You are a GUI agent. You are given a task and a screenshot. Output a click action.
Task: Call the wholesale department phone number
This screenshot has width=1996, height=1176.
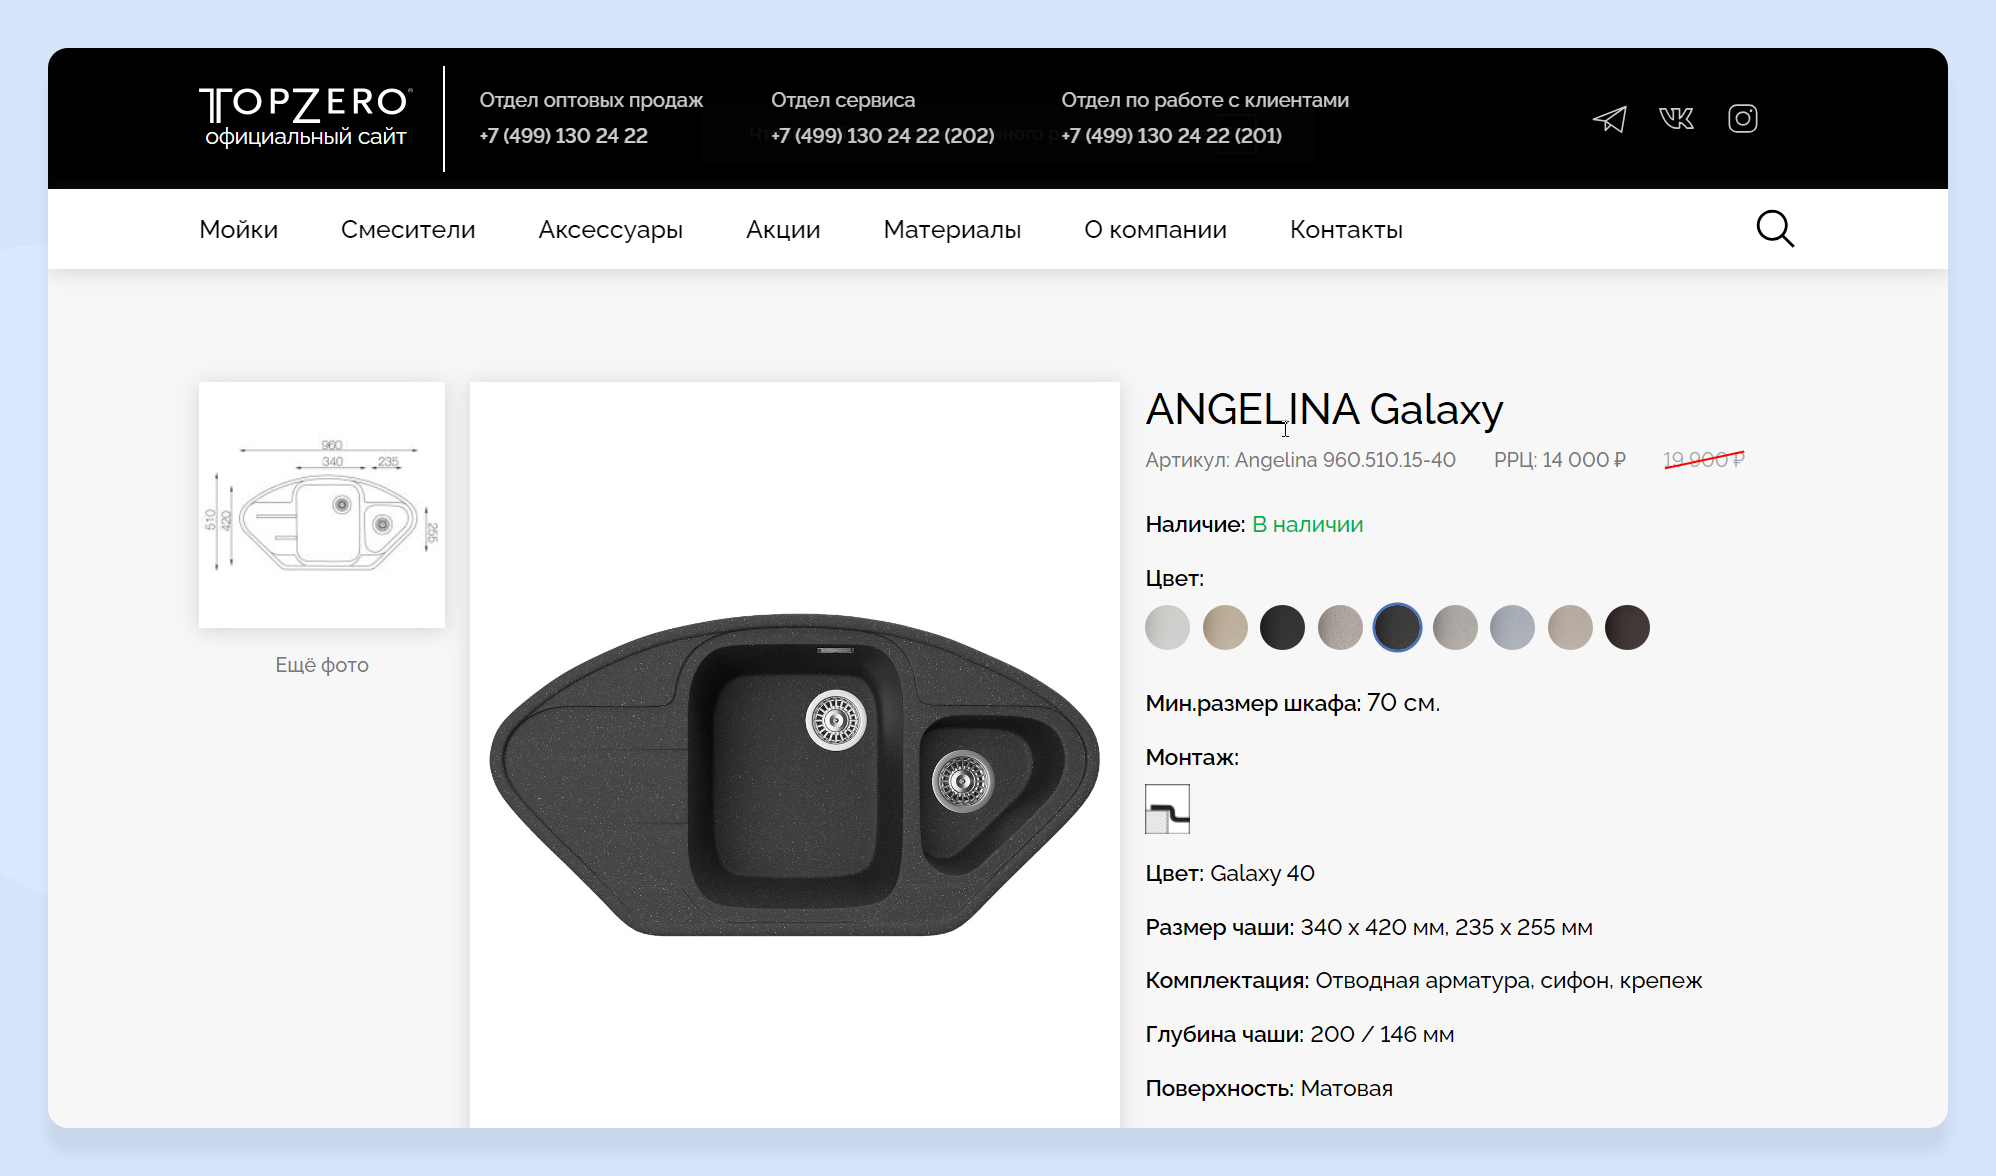(x=563, y=136)
